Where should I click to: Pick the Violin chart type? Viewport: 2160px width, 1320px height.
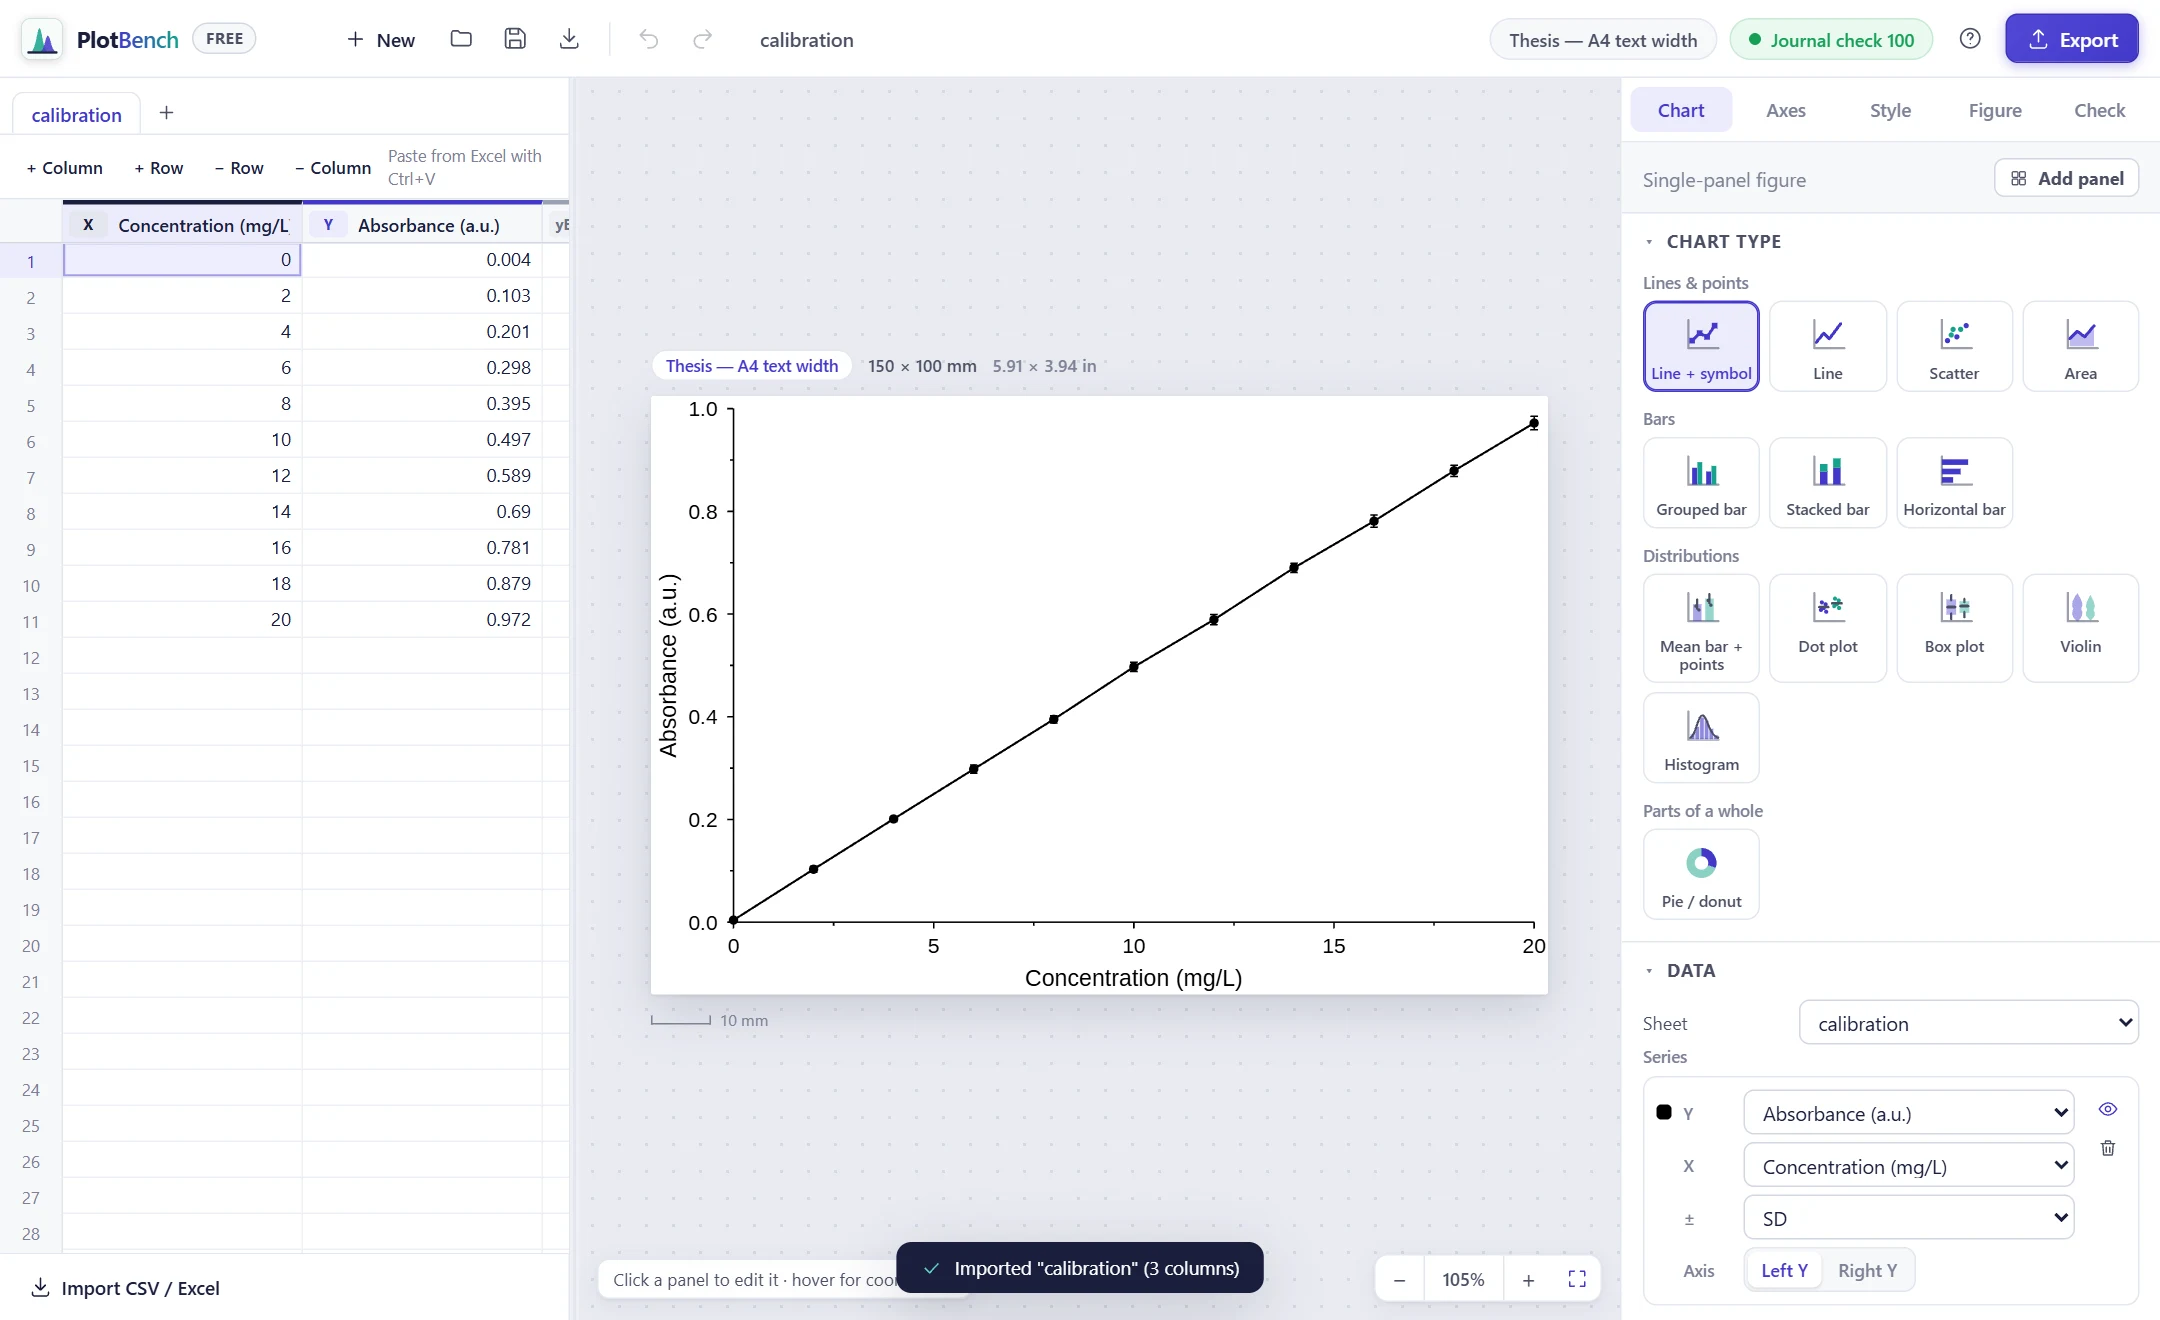(x=2081, y=628)
